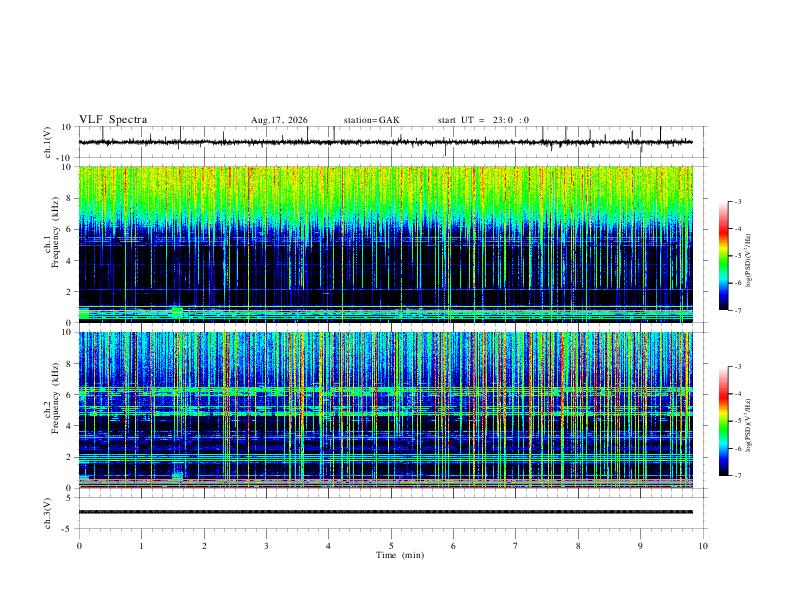
Task: Click the VLF Spectra title text
Action: click(113, 120)
